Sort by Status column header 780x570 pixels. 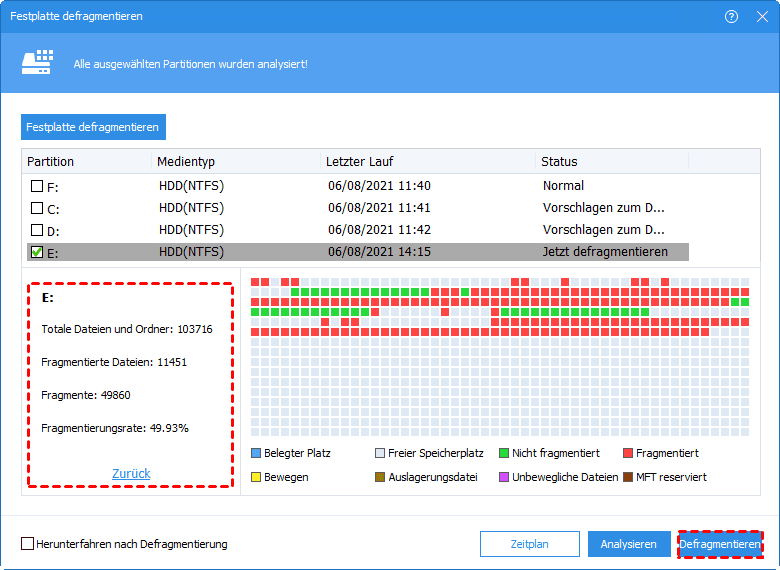(x=612, y=162)
